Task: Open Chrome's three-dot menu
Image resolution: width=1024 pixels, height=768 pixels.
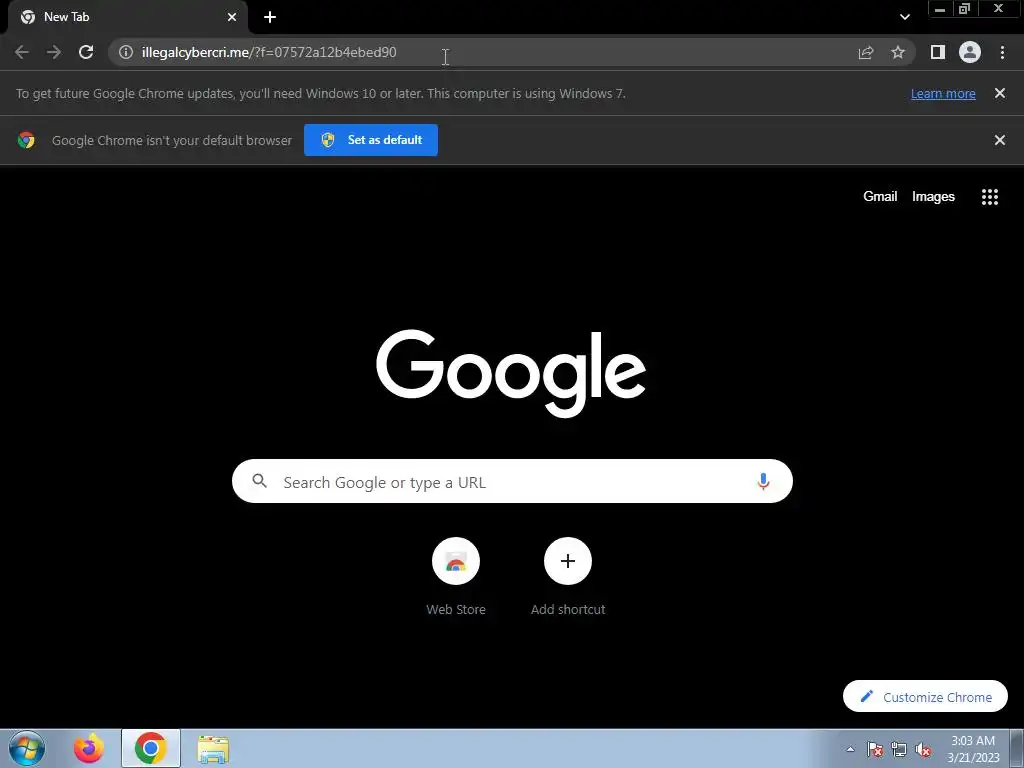Action: (1002, 52)
